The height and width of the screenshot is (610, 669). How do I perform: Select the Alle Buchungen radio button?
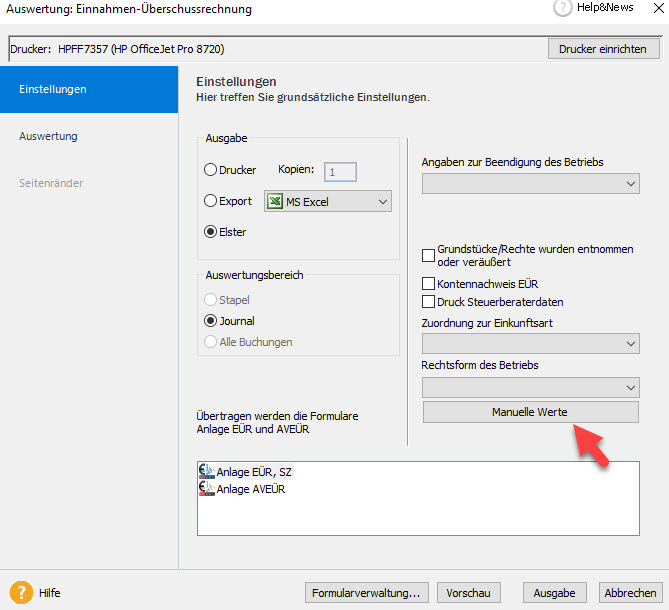(x=210, y=342)
